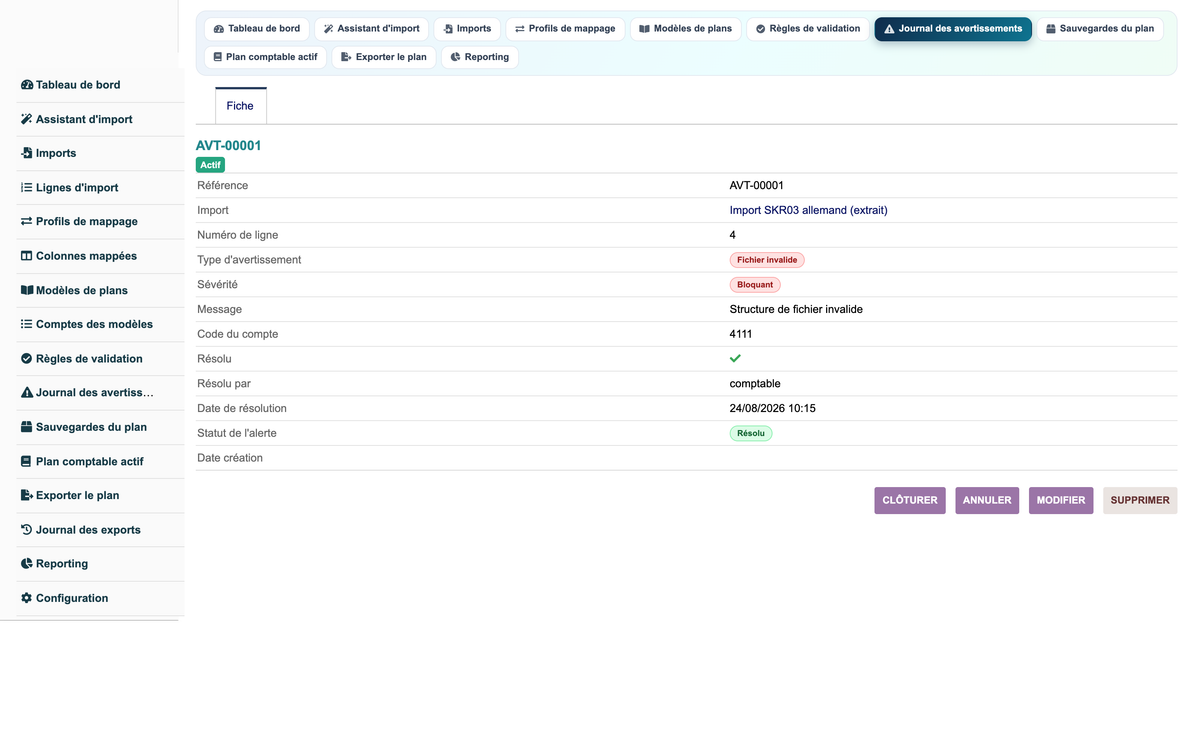Click the warning icon in Journal des avertissements tab

pos(889,29)
